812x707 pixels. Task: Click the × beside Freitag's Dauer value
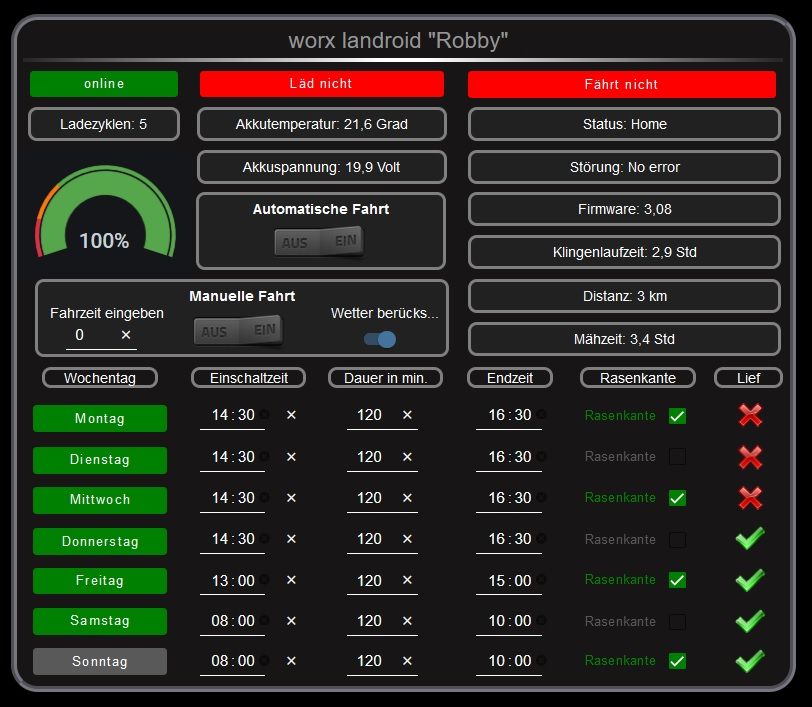pos(407,580)
